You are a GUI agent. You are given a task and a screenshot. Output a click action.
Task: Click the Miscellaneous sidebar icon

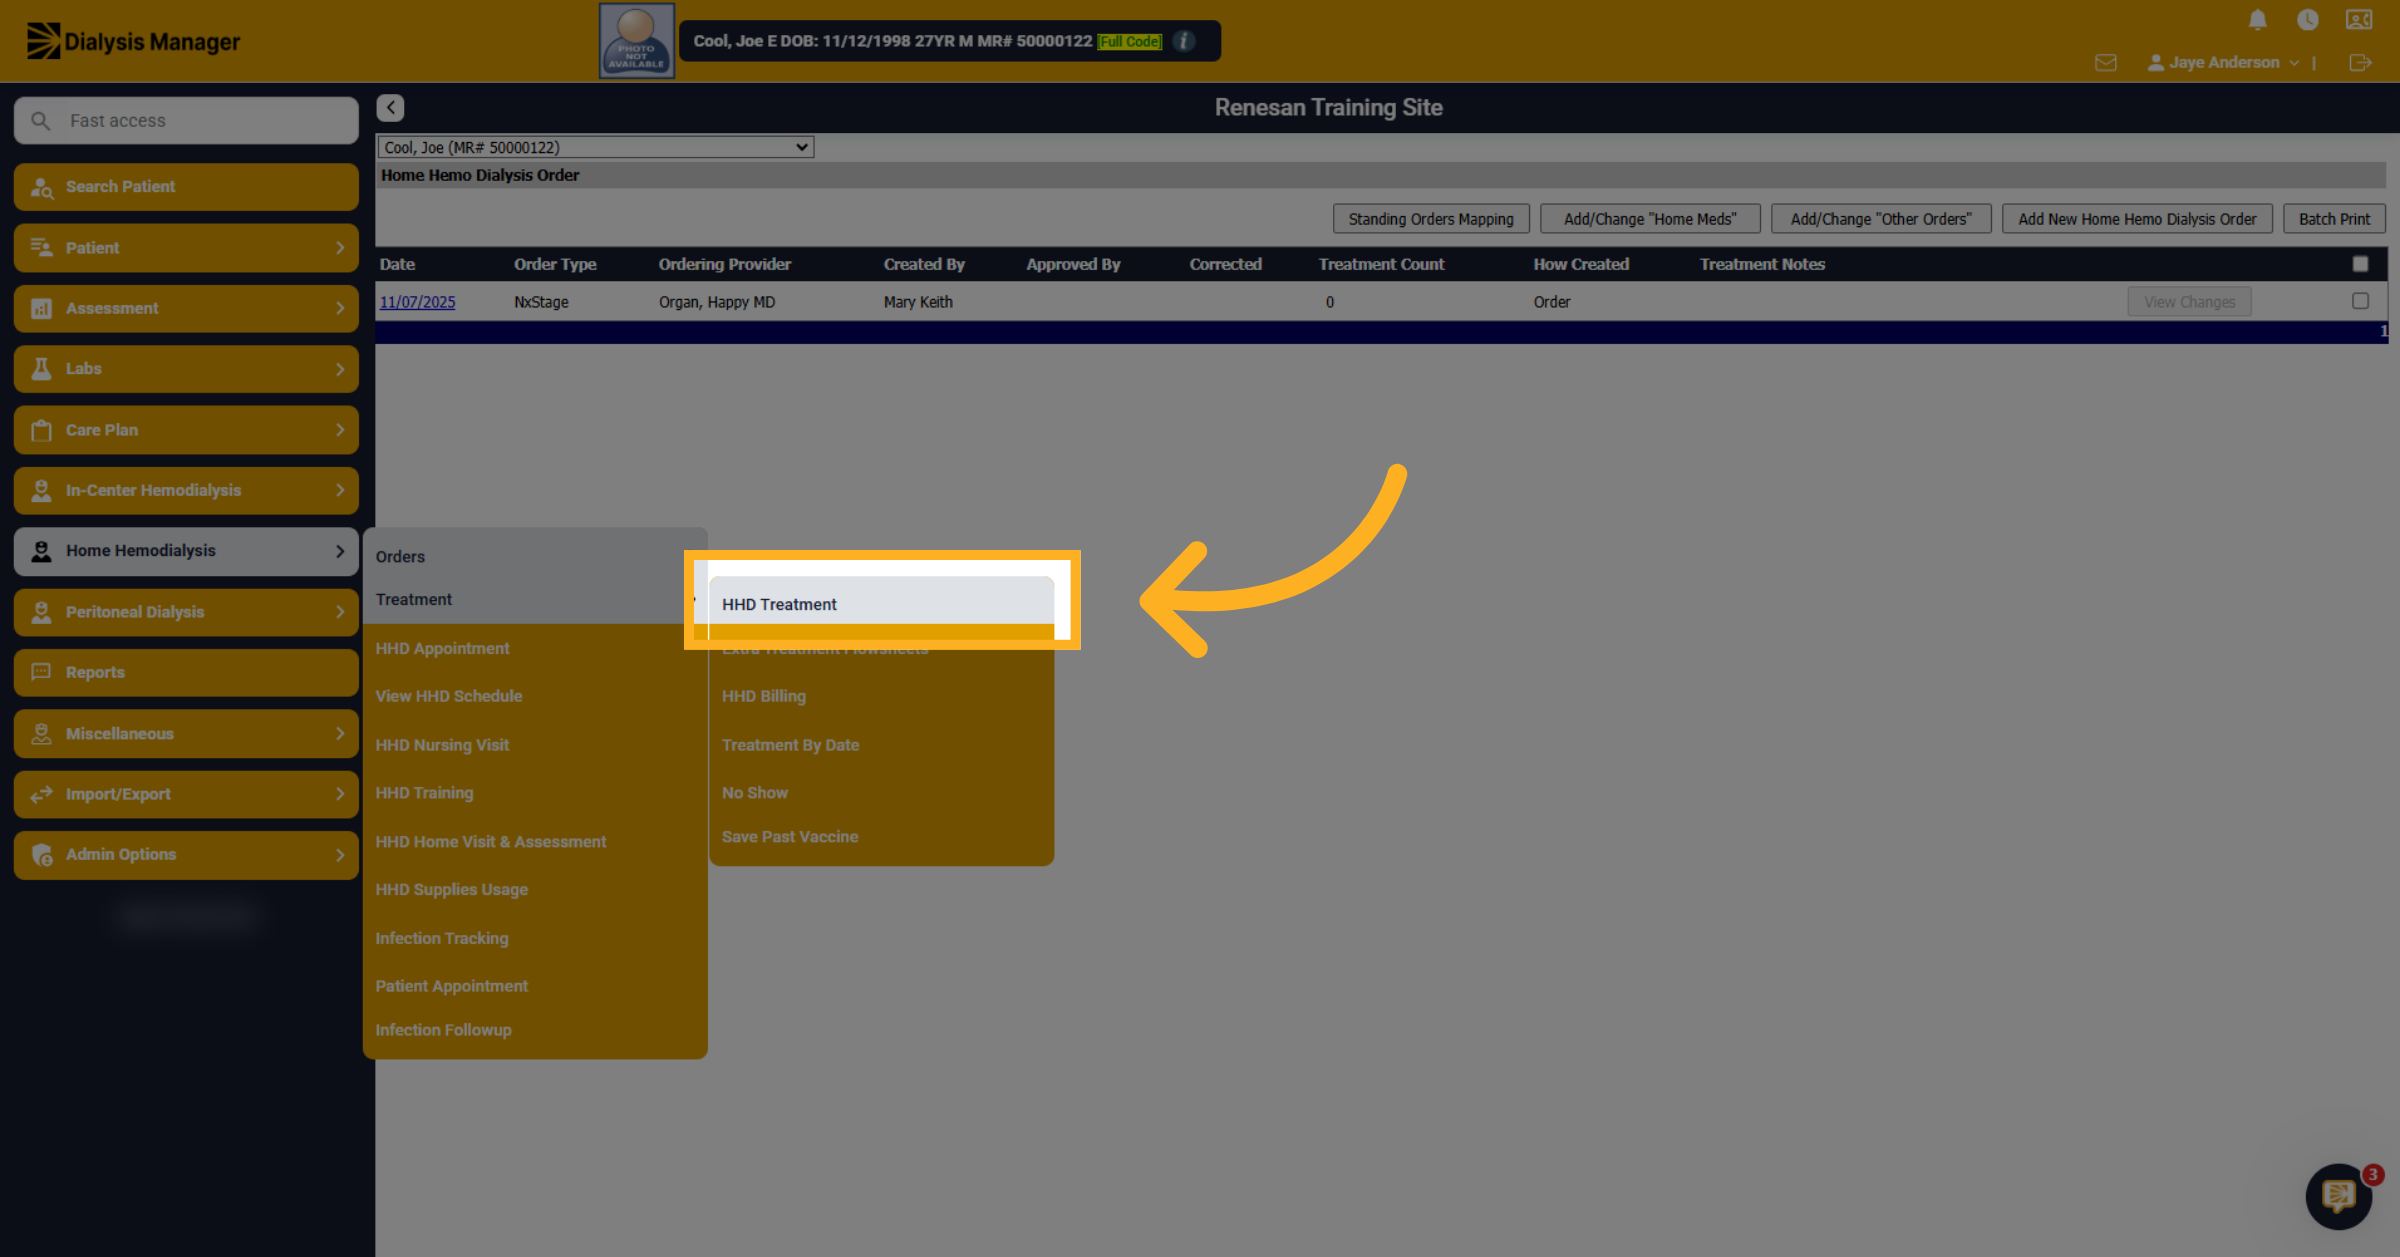point(41,734)
